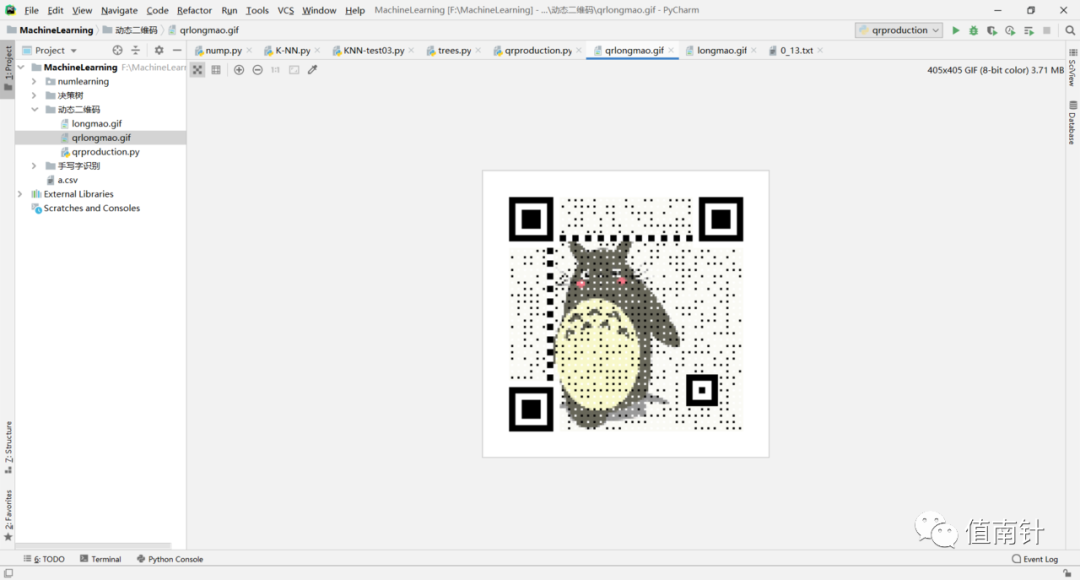
Task: Click the QR code image preview
Action: click(625, 314)
